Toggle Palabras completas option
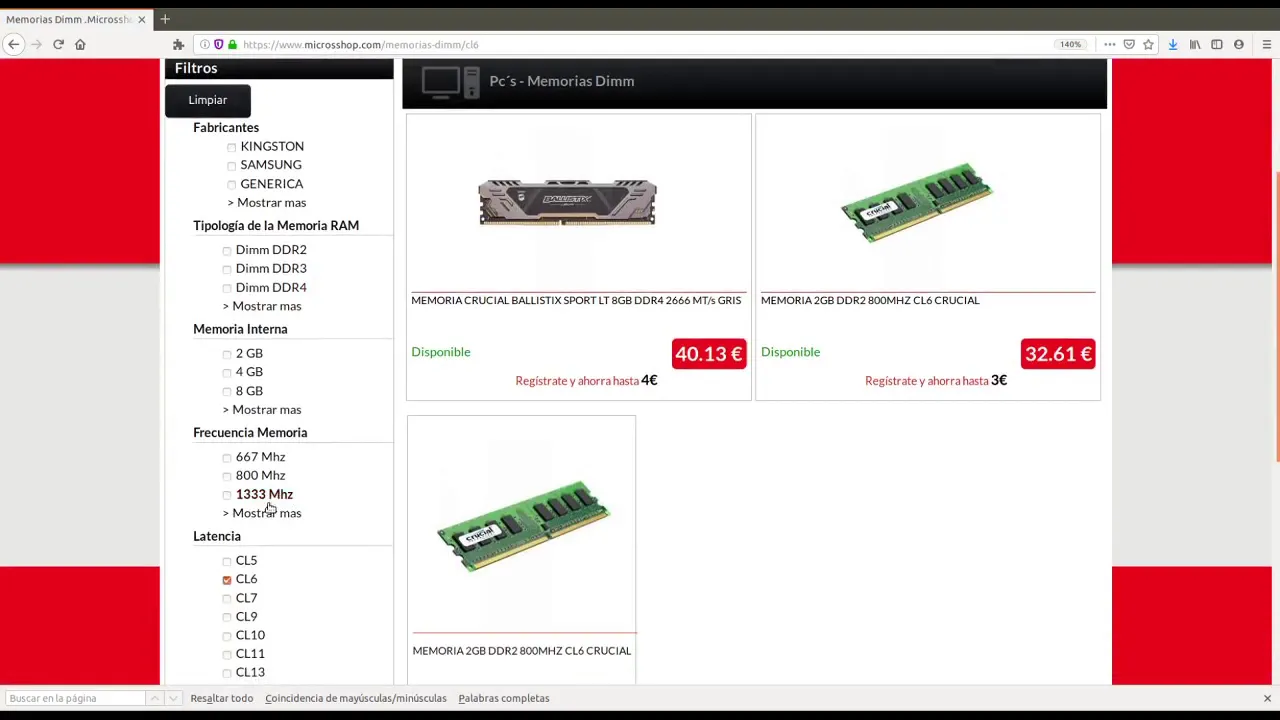This screenshot has width=1280, height=720. (x=504, y=698)
